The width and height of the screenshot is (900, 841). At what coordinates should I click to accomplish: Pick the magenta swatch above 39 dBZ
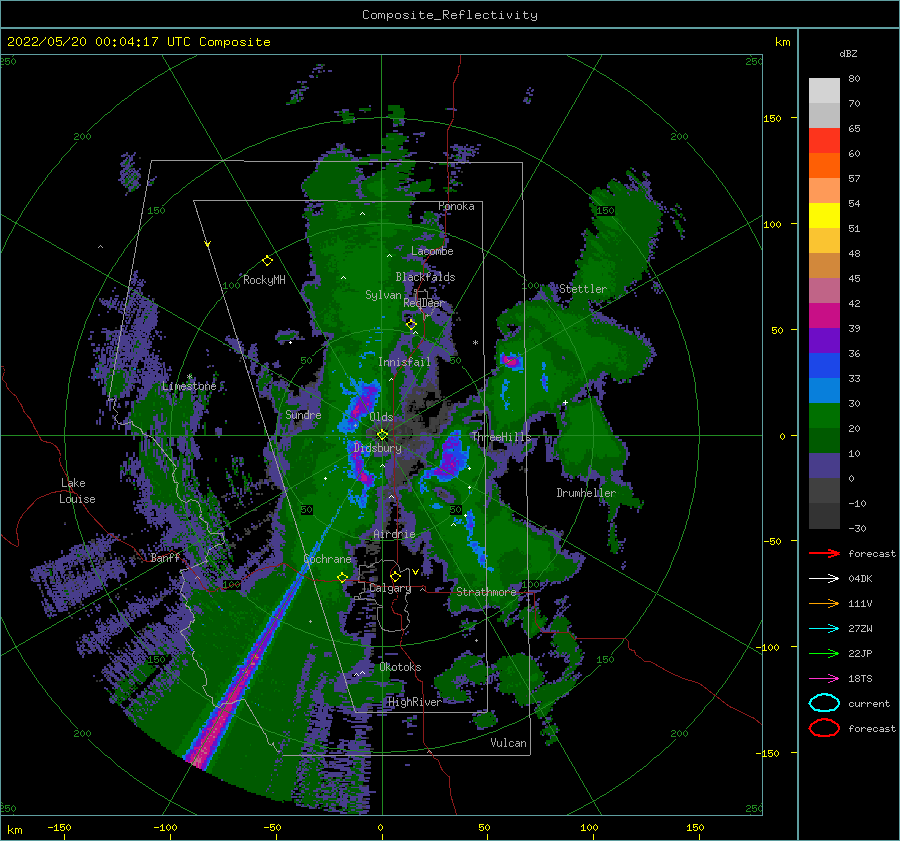[x=824, y=316]
